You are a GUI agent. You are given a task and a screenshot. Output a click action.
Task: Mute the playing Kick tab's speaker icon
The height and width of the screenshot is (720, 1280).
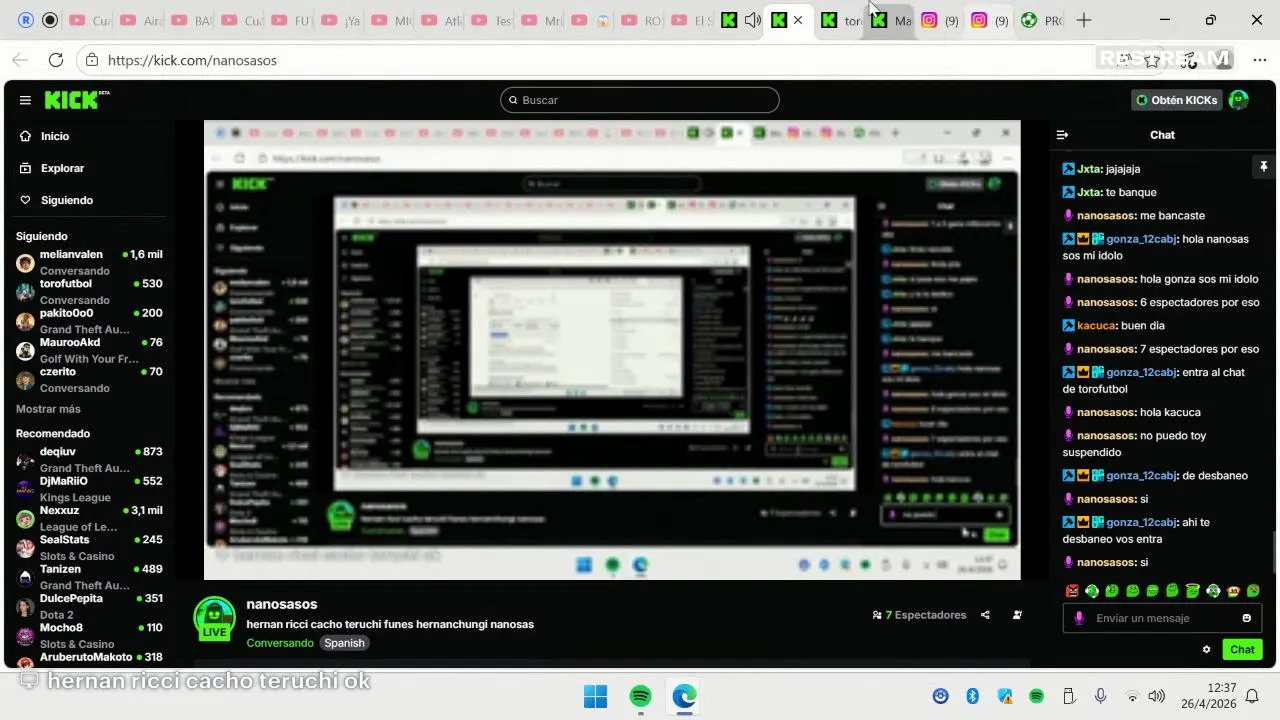753,20
